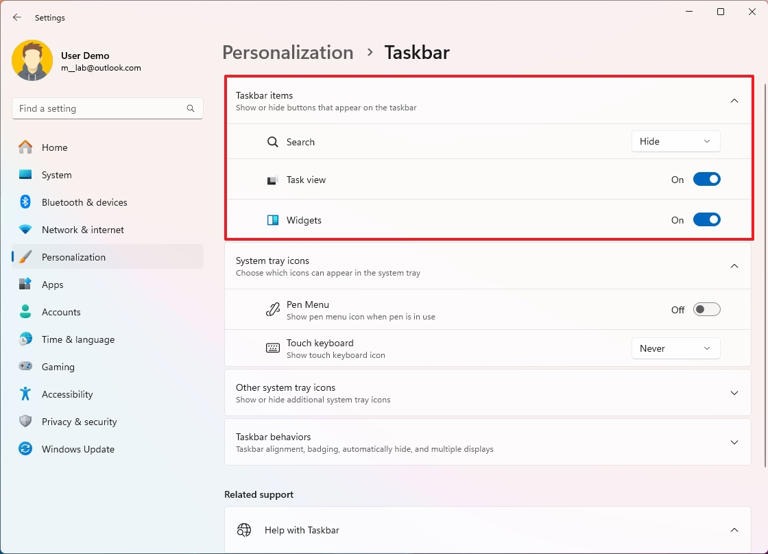Click the back arrow icon
This screenshot has width=768, height=554.
coord(17,17)
